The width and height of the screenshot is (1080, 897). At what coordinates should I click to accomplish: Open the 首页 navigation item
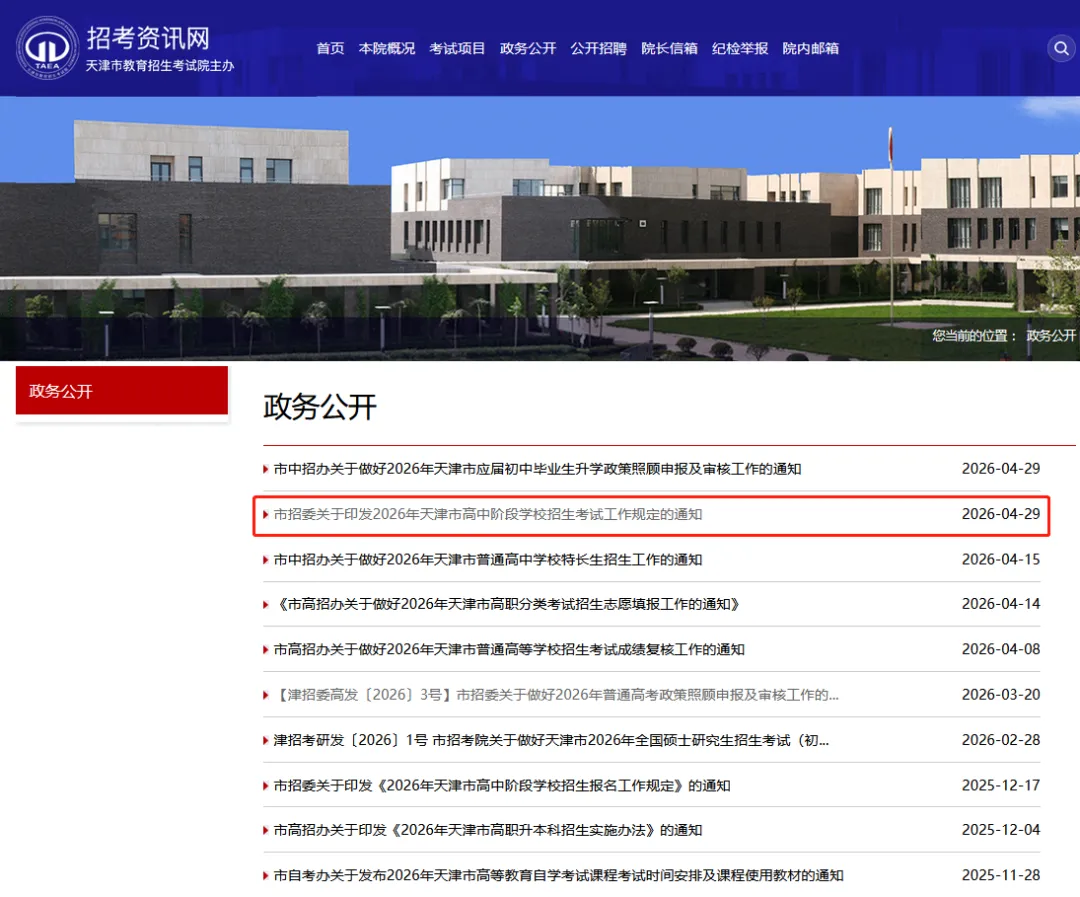tap(330, 47)
